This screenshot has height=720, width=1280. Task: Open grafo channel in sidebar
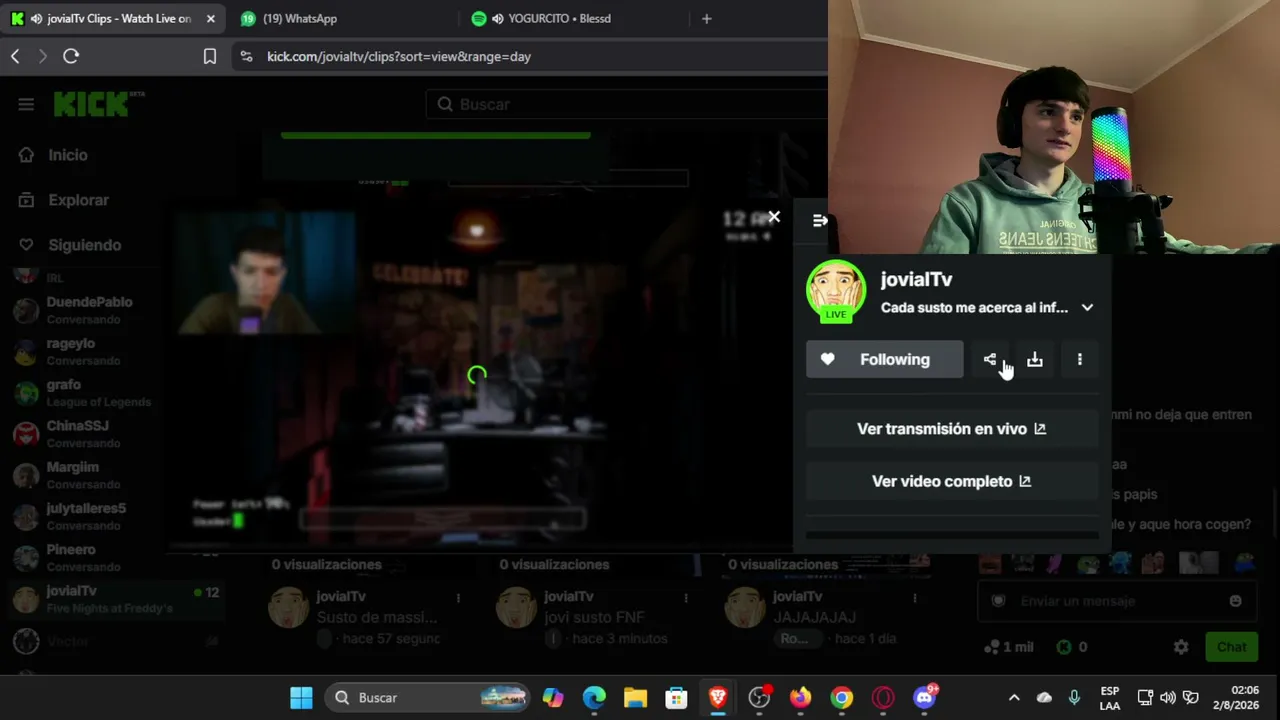click(115, 392)
